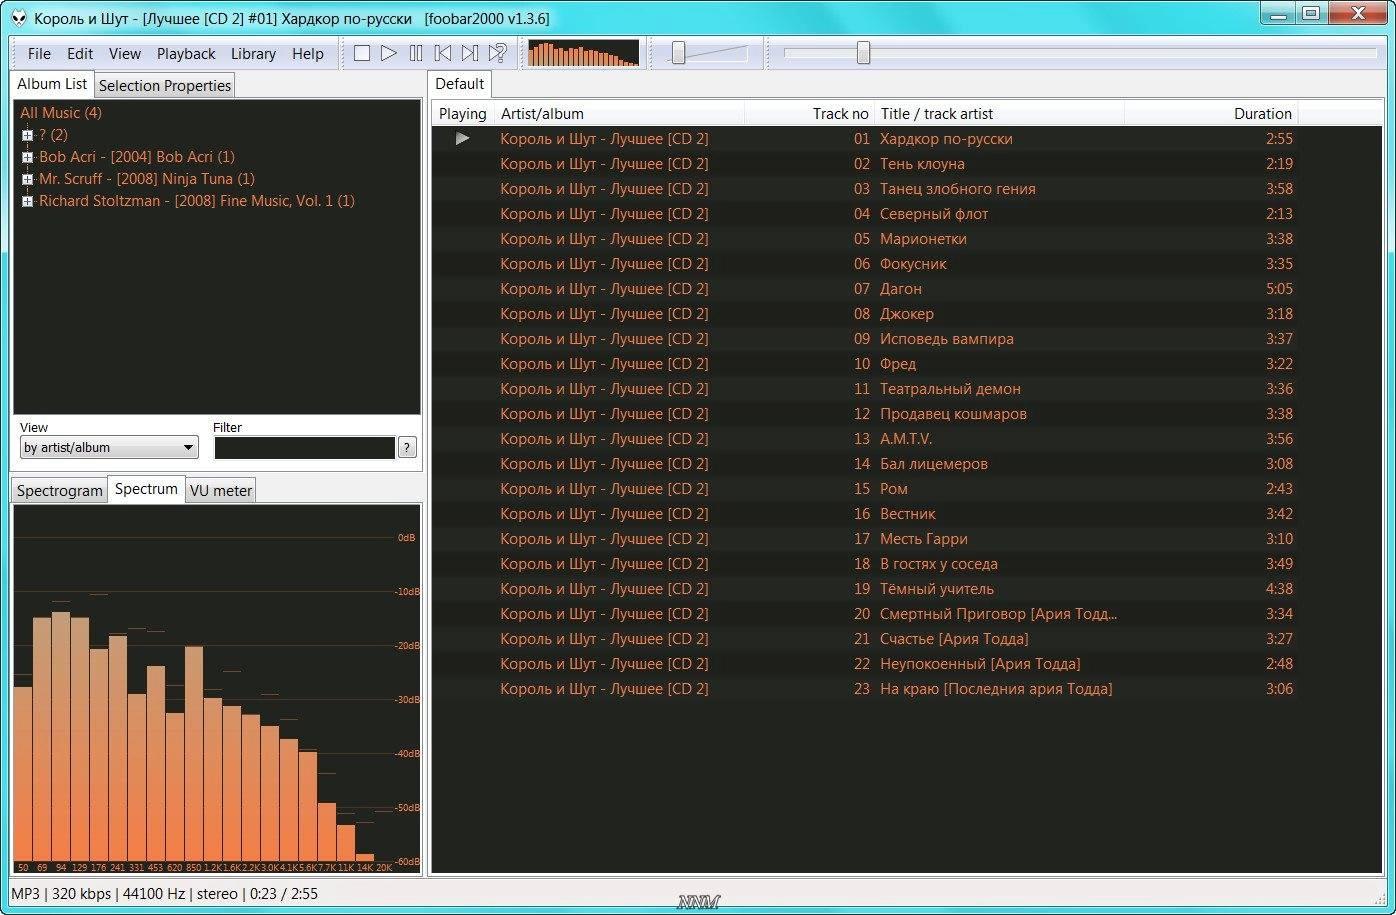Image resolution: width=1396 pixels, height=915 pixels.
Task: Expand the '? (2)' node in the album tree
Action: [x=27, y=135]
